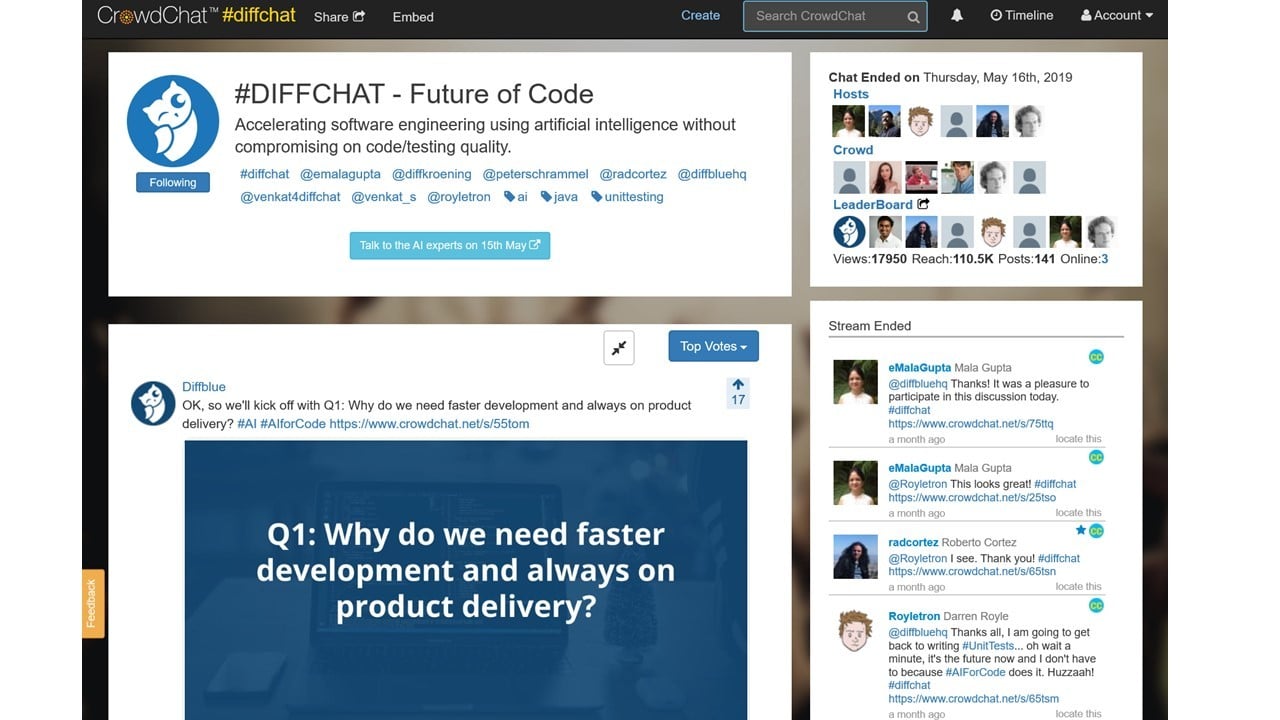Open the Top Votes sort dropdown
The width and height of the screenshot is (1280, 720).
click(714, 346)
